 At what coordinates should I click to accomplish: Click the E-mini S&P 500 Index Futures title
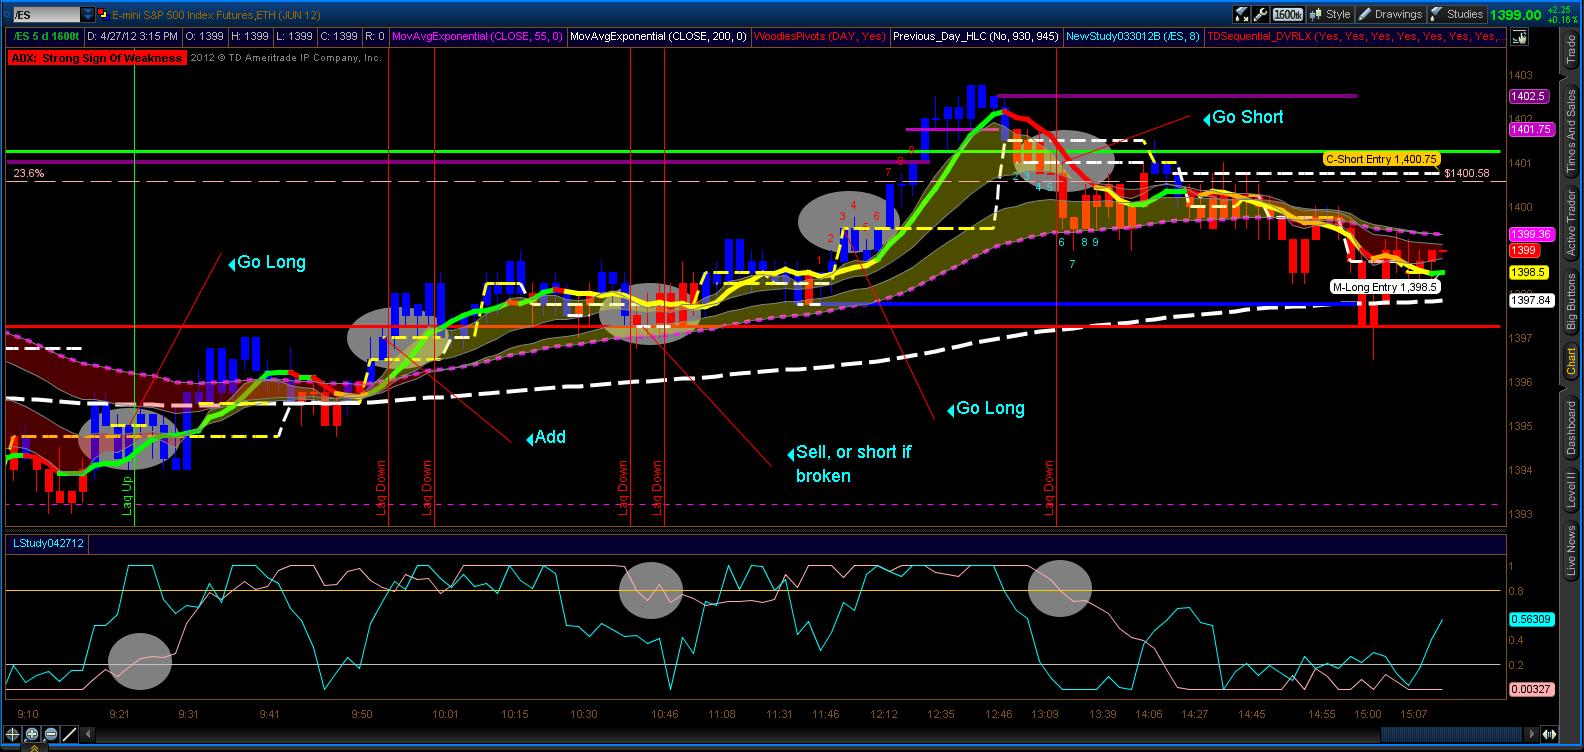pyautogui.click(x=215, y=15)
